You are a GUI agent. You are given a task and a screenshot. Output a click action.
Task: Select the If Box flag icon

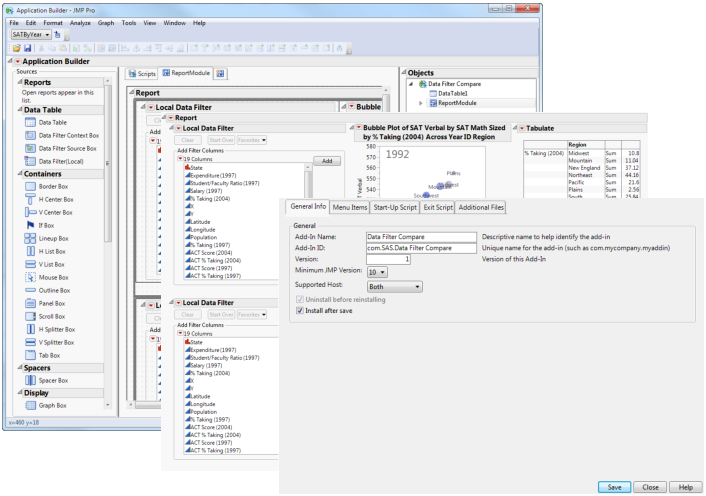[x=29, y=225]
